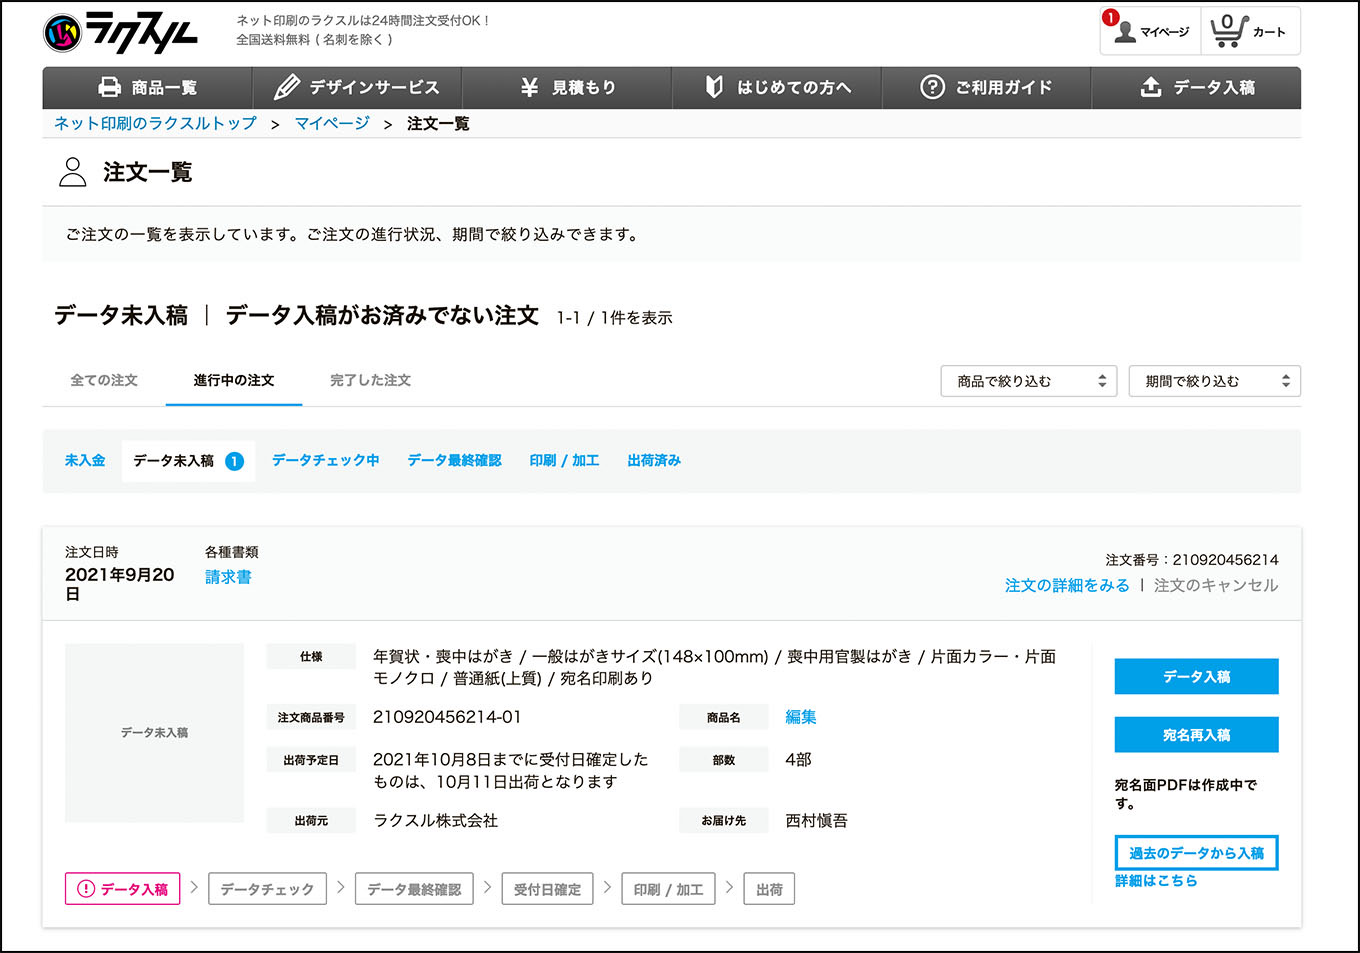1360x953 pixels.
Task: Open 見積もり in navigation bar
Action: [567, 88]
